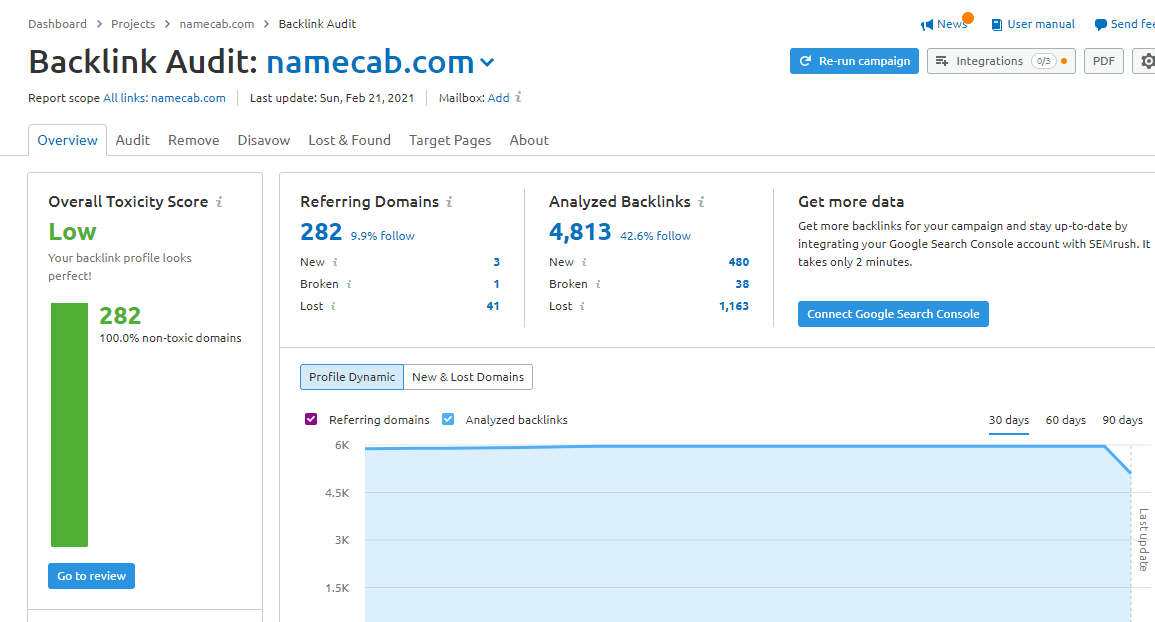Click the Send feedback speech bubble icon

click(x=1103, y=23)
